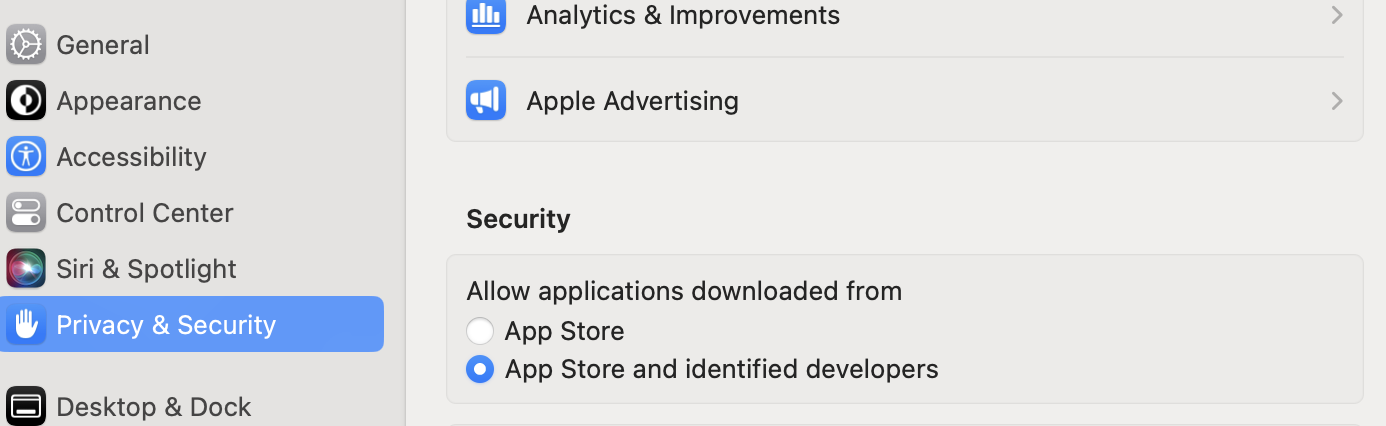Screen dimensions: 1386x426
Task: Expand Apple Advertising chevron arrow
Action: pyautogui.click(x=1336, y=100)
